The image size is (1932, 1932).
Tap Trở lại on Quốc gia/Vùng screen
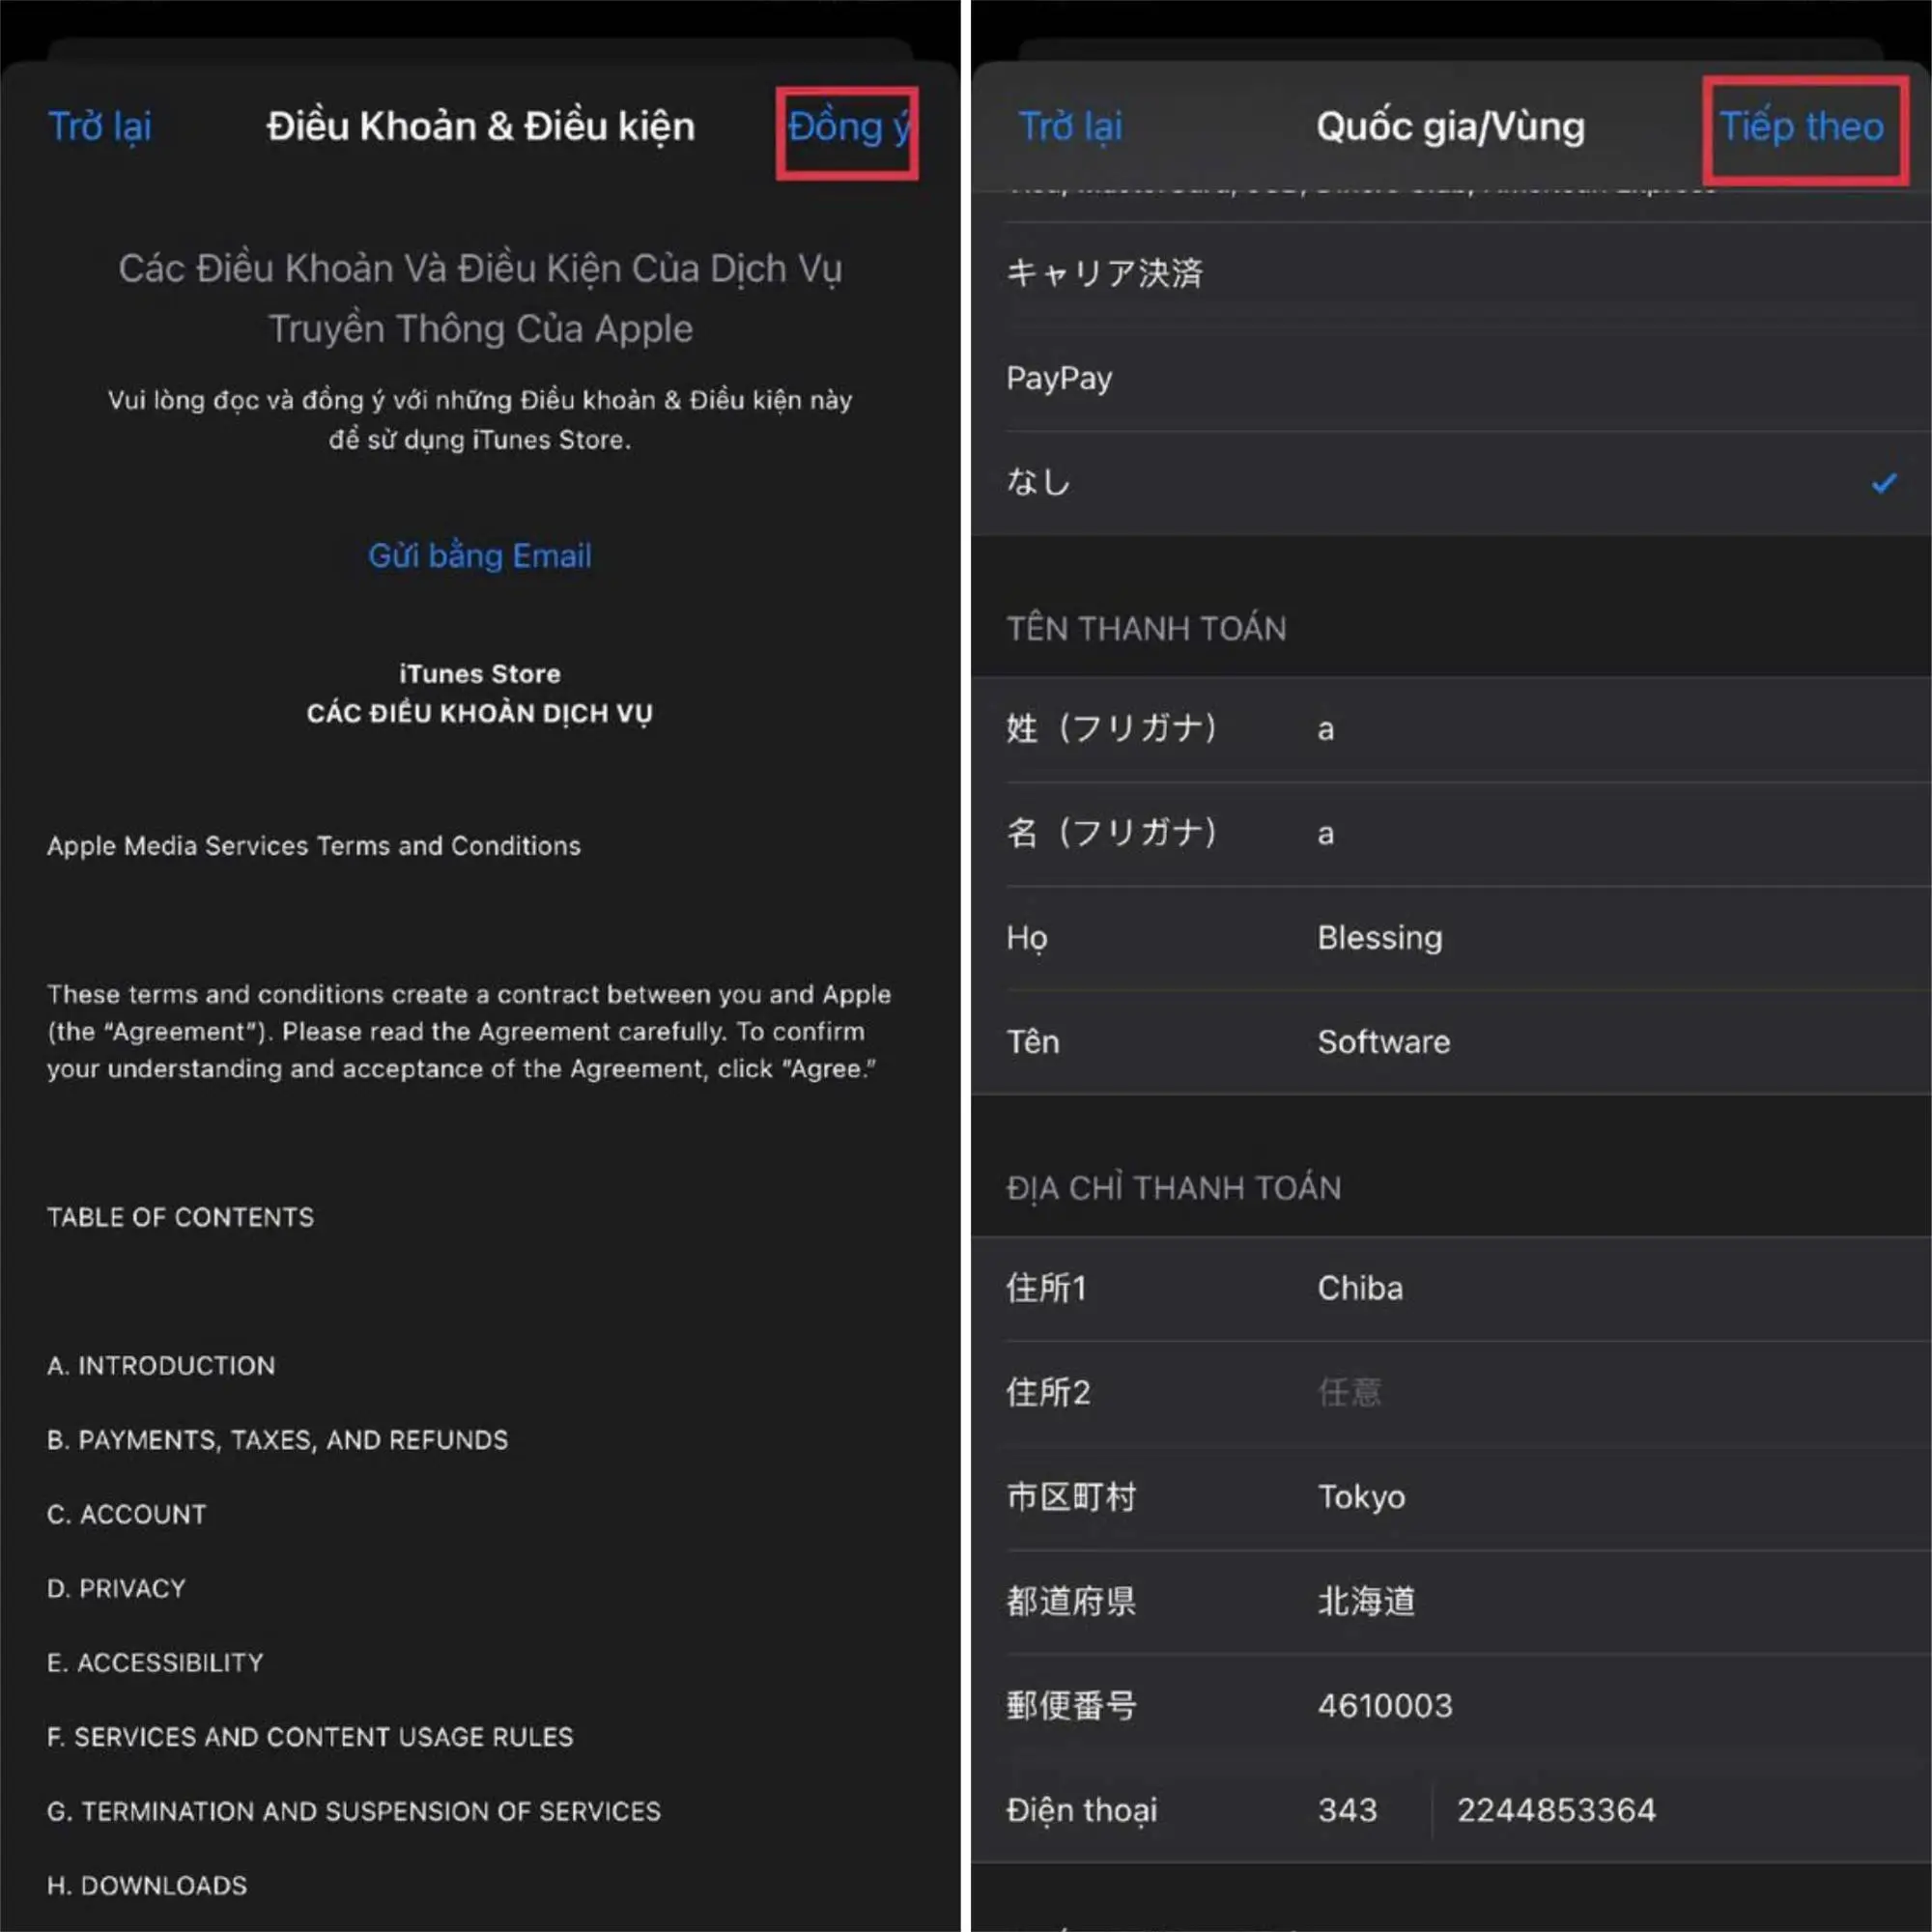tap(1070, 128)
